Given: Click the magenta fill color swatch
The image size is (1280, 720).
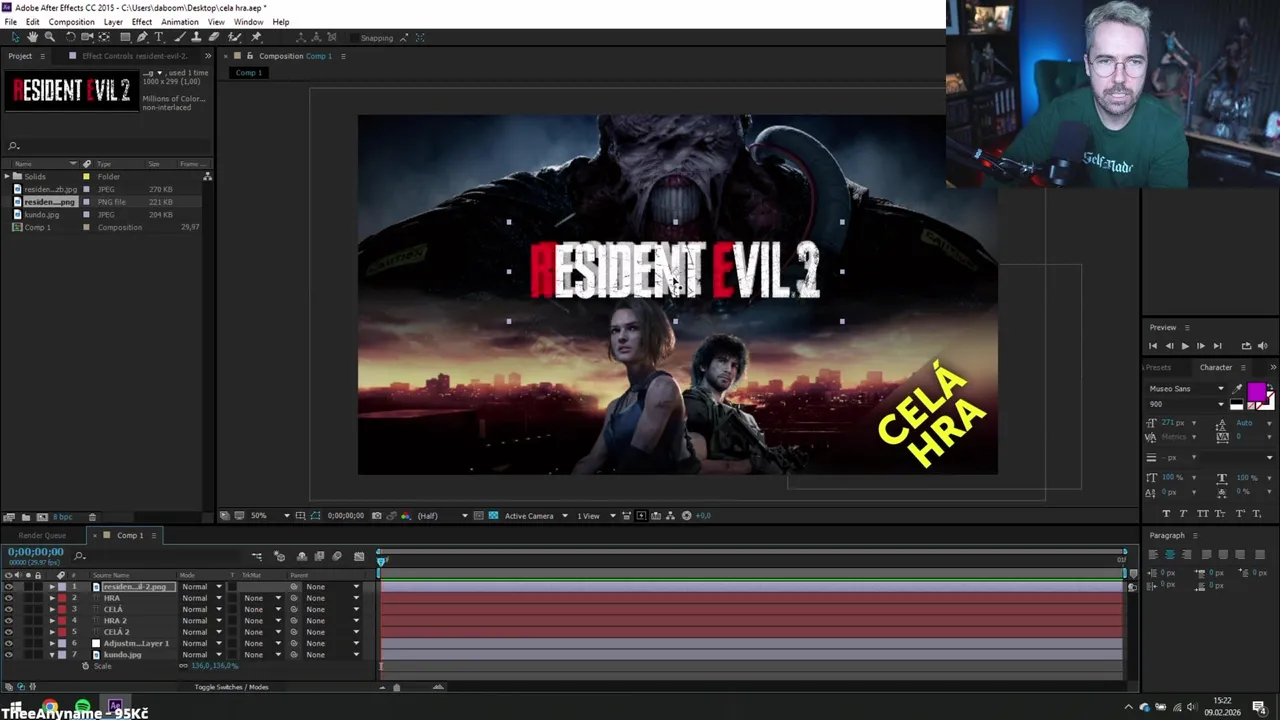Looking at the screenshot, I should (1256, 392).
